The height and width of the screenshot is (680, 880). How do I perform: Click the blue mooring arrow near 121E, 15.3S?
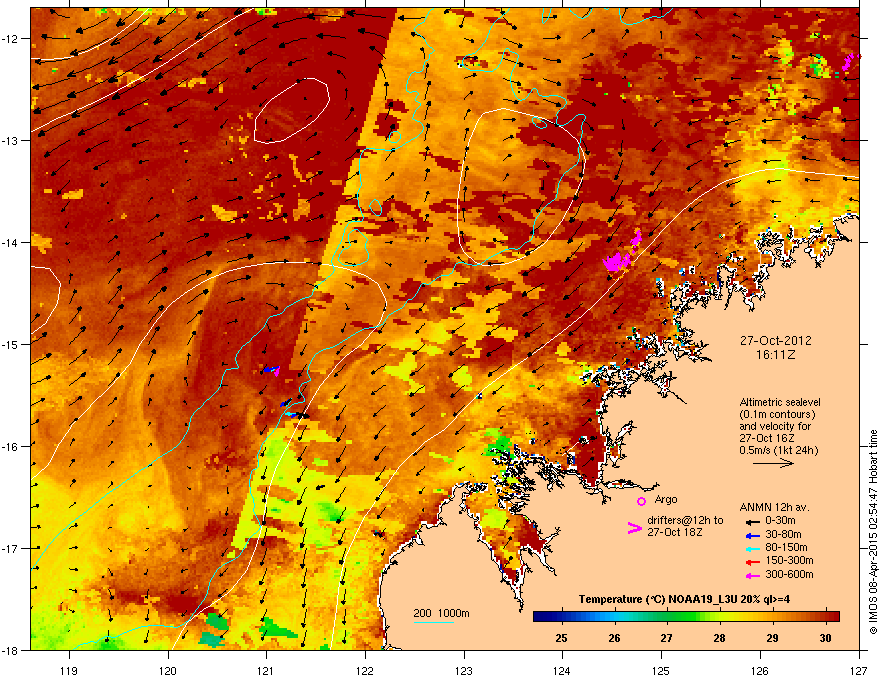(x=271, y=369)
